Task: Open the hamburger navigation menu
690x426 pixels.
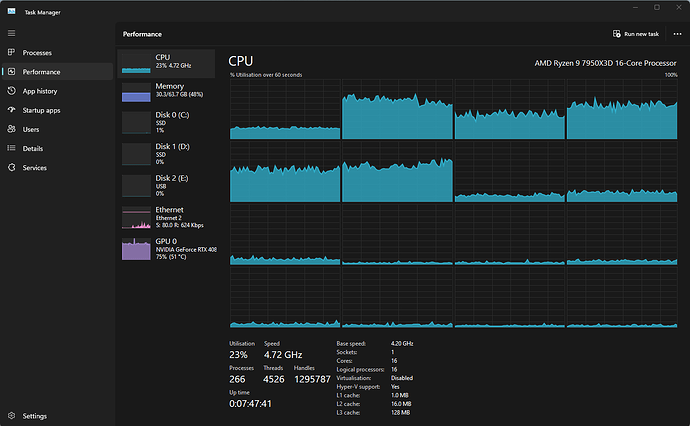Action: 11,33
